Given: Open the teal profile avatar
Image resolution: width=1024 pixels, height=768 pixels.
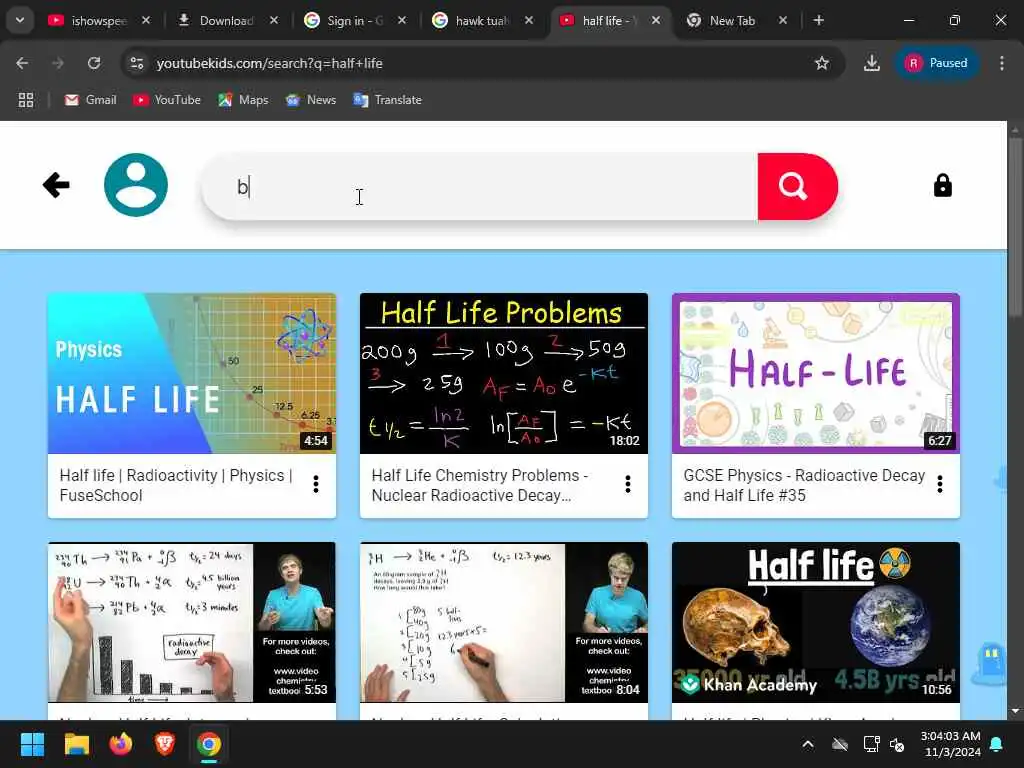Looking at the screenshot, I should click(x=136, y=185).
